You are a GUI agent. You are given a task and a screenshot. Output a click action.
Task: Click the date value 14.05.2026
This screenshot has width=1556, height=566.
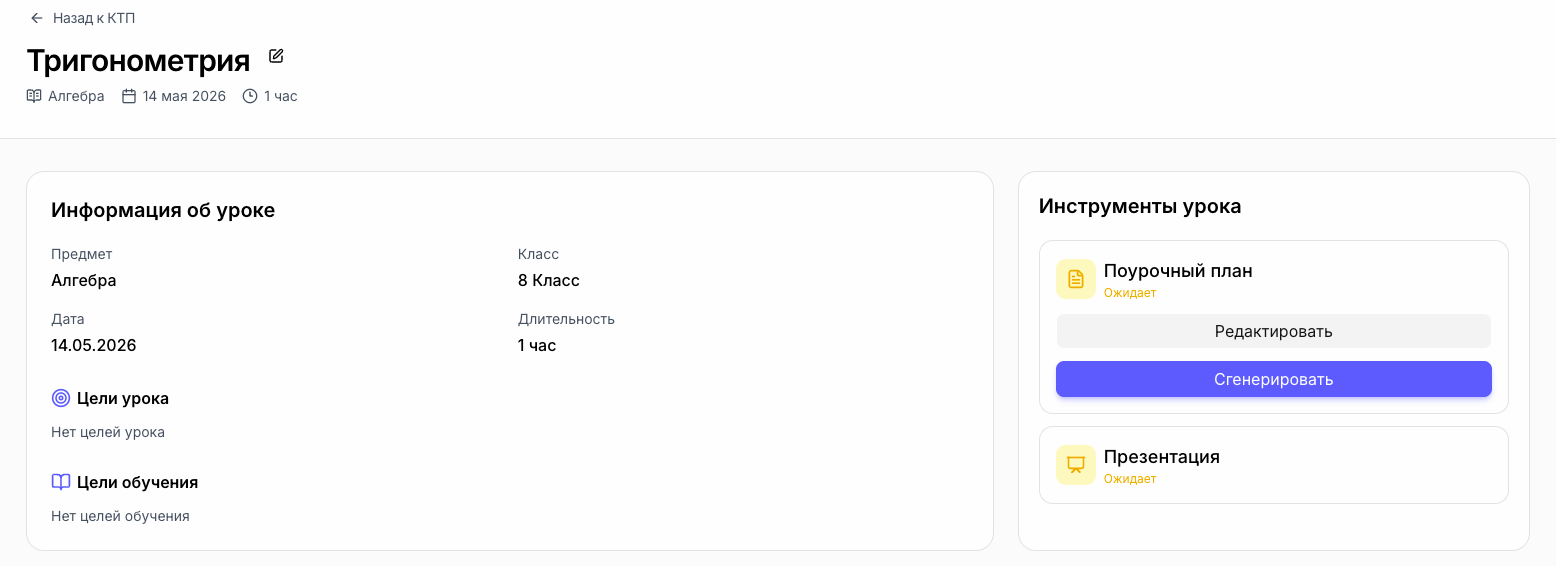[x=94, y=345]
